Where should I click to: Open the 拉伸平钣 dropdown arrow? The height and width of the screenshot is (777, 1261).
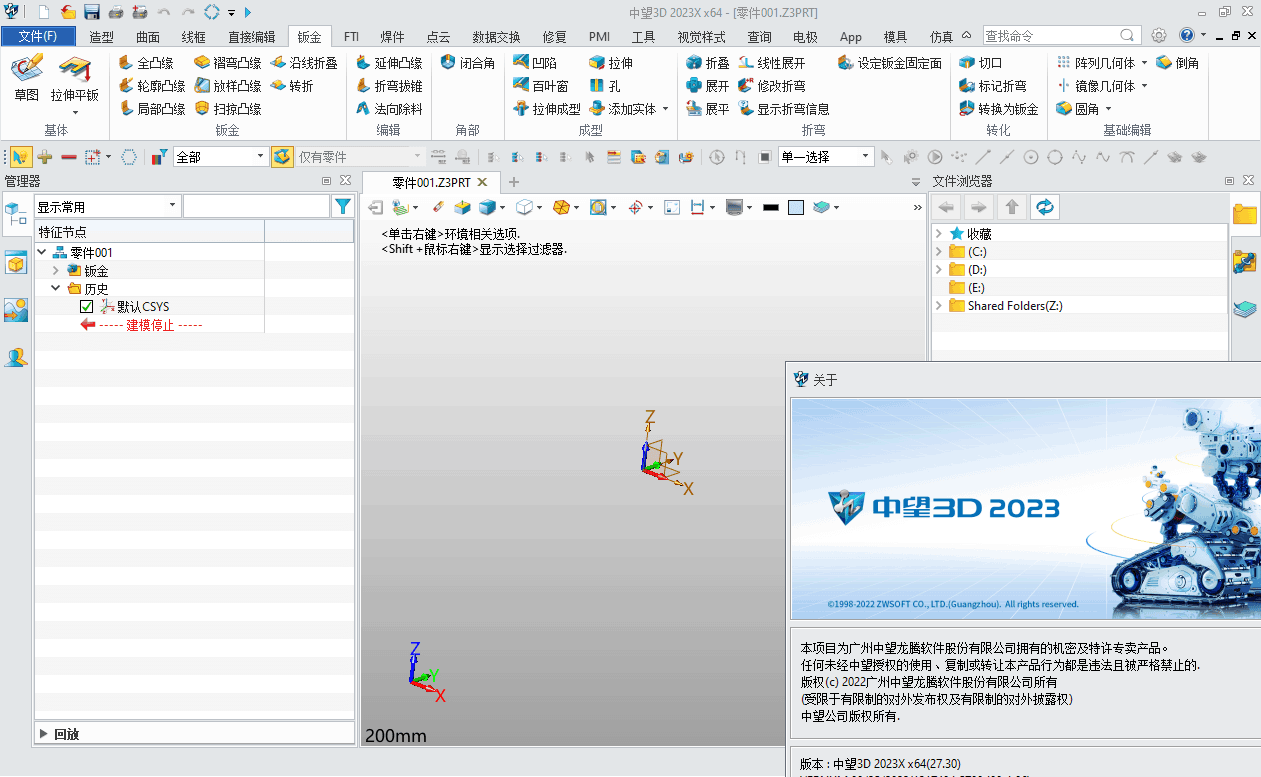click(75, 112)
